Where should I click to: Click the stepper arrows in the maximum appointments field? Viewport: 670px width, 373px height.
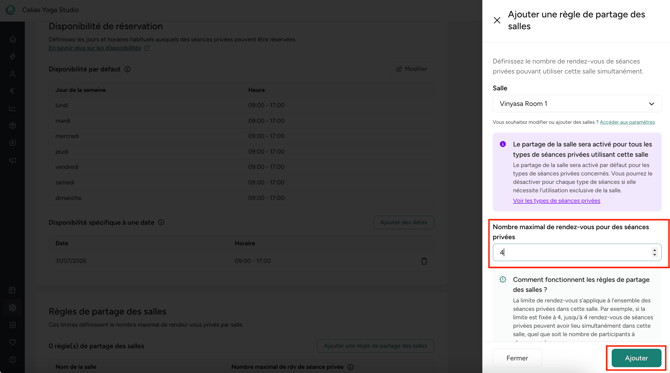point(654,253)
